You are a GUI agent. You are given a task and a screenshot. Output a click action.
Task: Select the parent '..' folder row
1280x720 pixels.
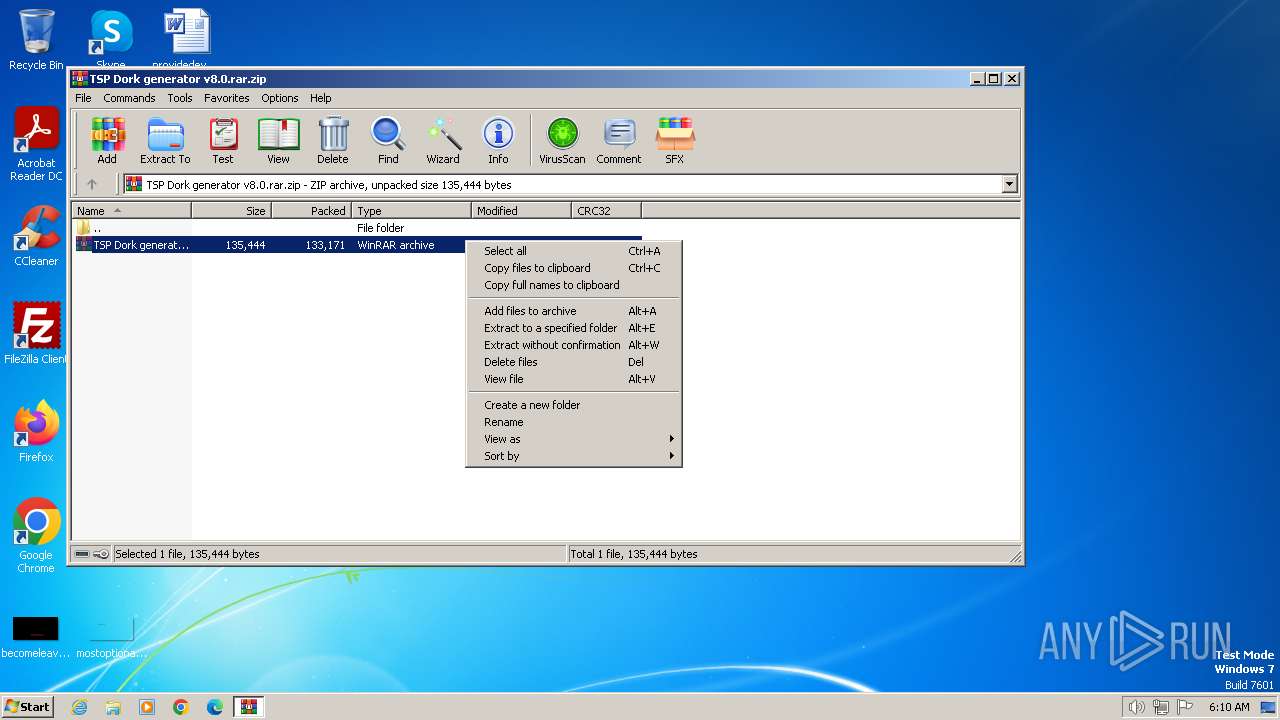(x=357, y=228)
